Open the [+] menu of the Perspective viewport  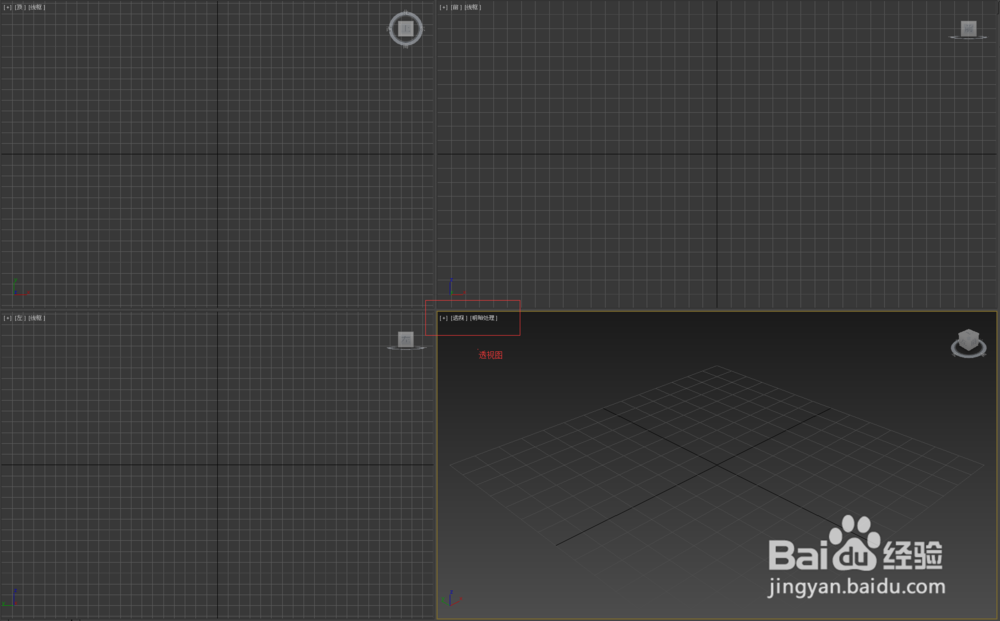[x=444, y=318]
